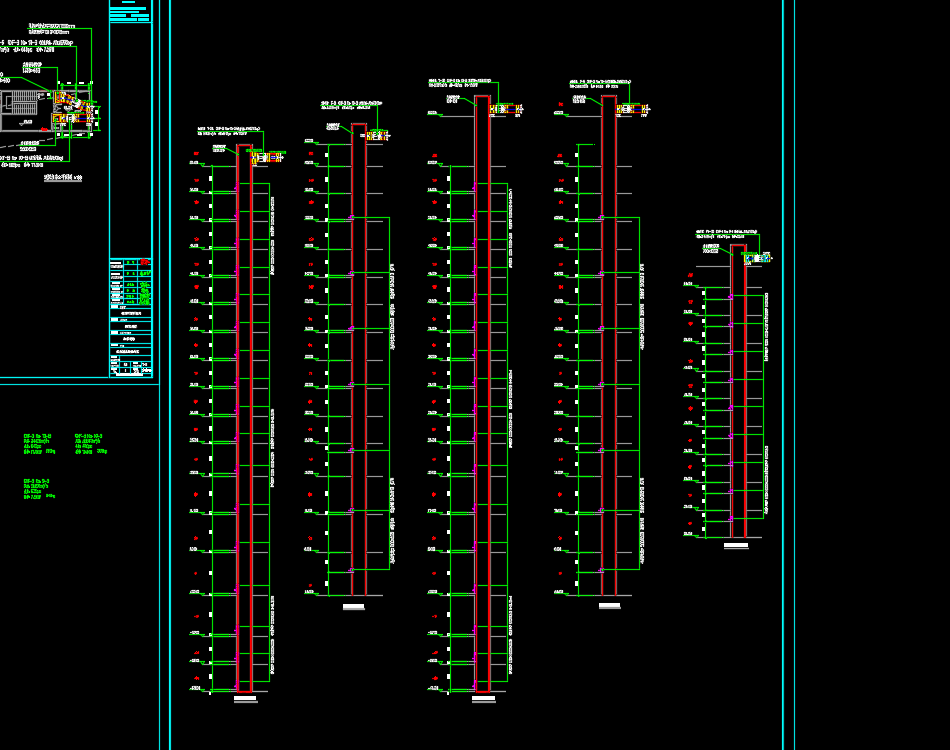
Task: Click the cyan header lines atop the title strip
Action: pyautogui.click(x=130, y=12)
